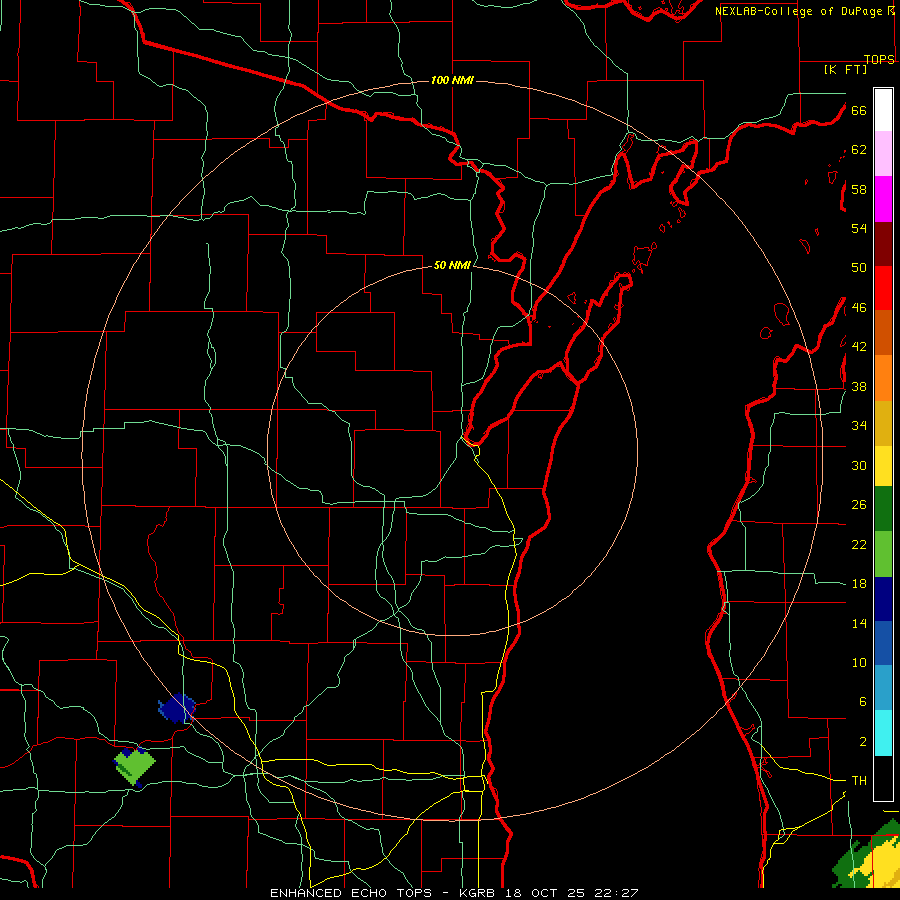Image resolution: width=900 pixels, height=900 pixels.
Task: Click the navy blue radar echo blob
Action: click(x=177, y=708)
